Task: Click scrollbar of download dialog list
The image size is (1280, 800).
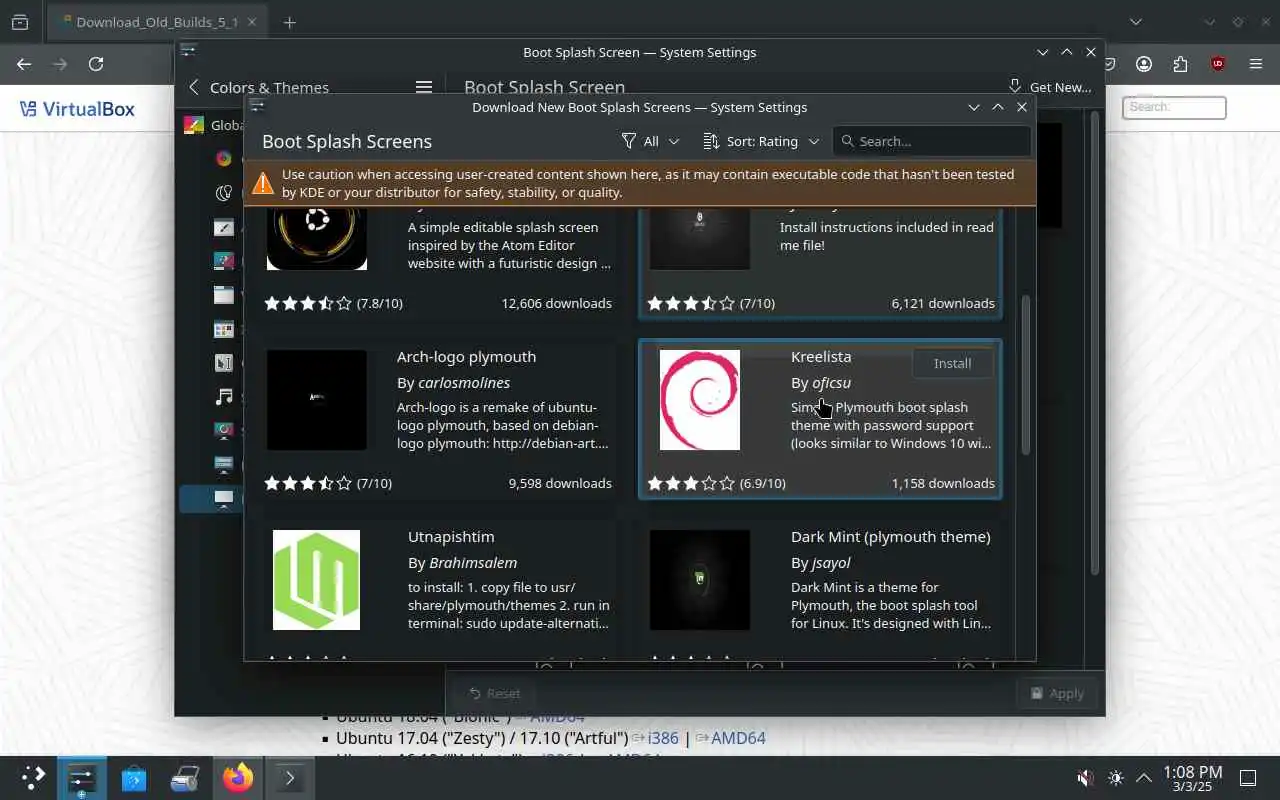Action: pos(1025,375)
